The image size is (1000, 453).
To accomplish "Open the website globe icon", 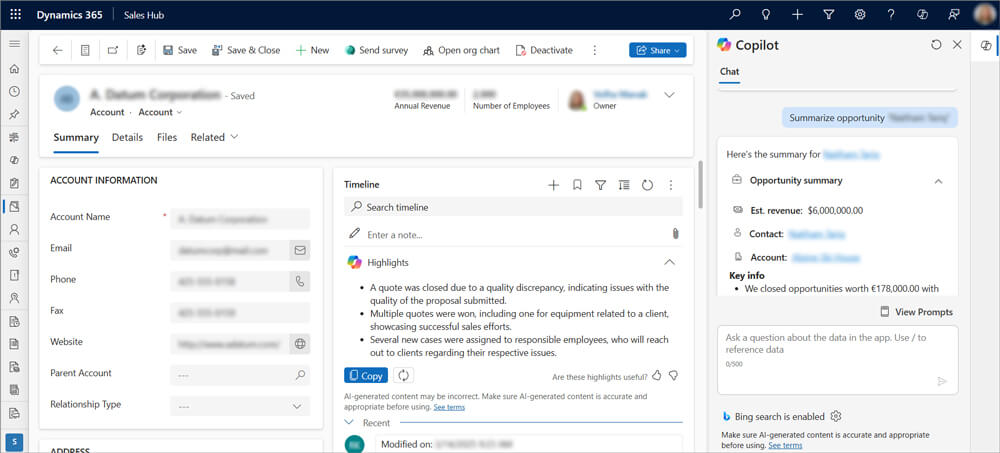I will 299,344.
